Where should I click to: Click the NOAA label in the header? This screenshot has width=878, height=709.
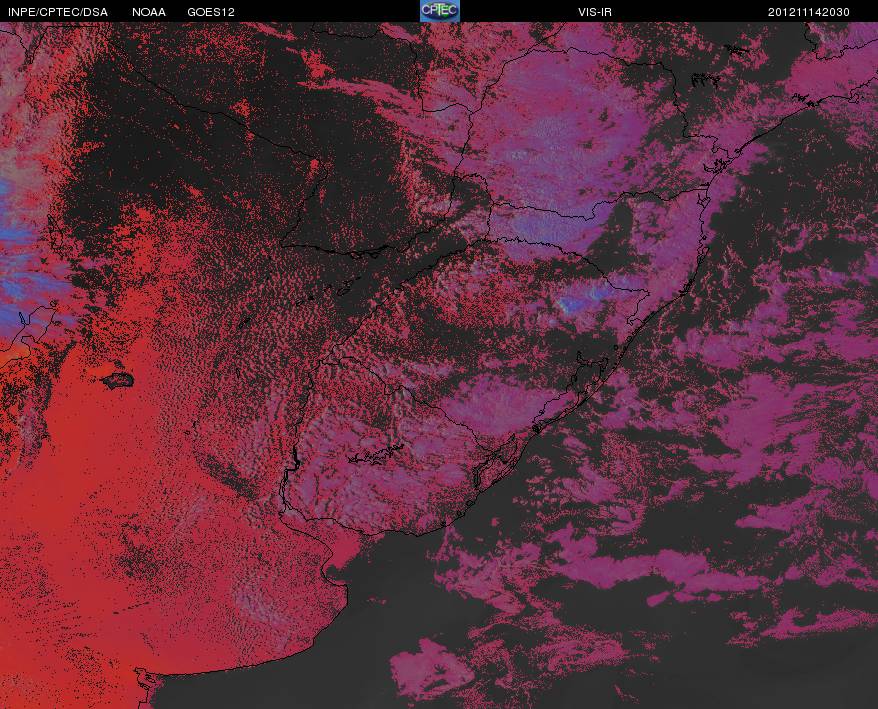[148, 12]
